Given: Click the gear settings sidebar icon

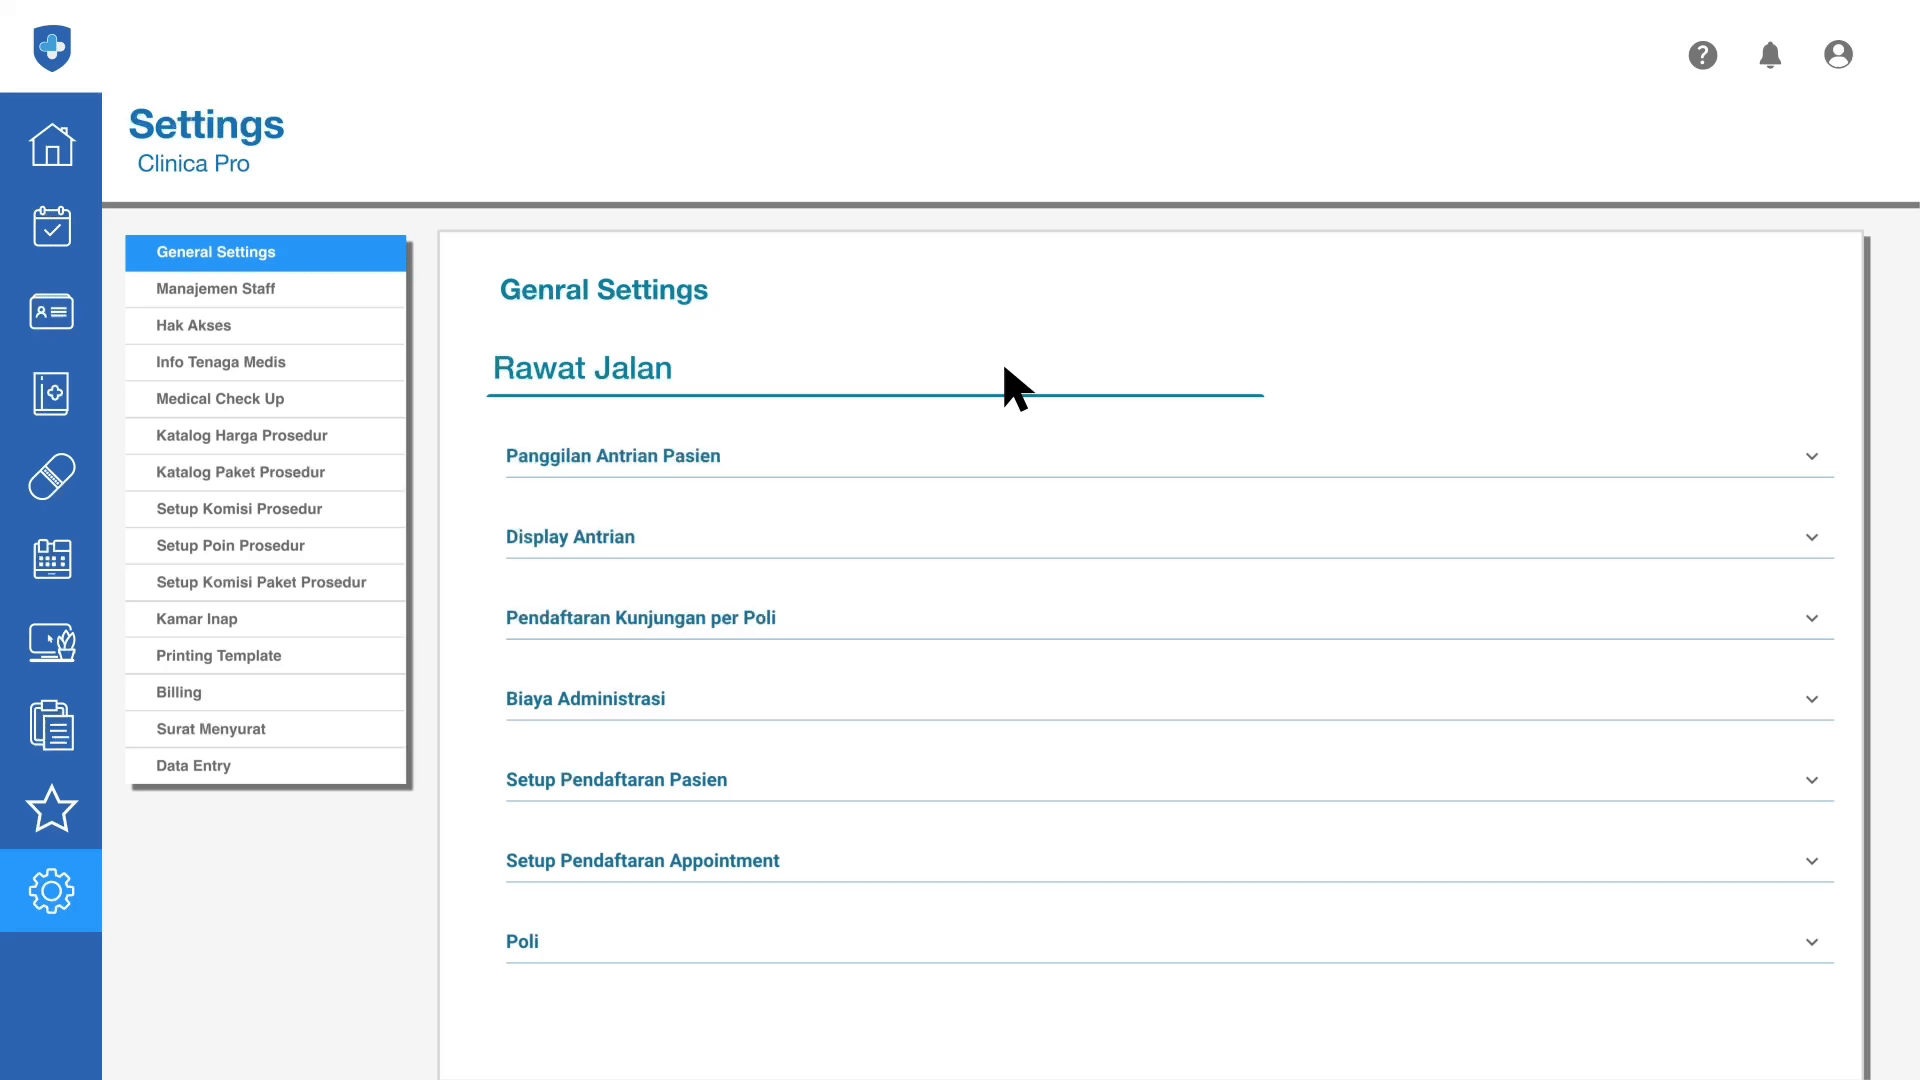Looking at the screenshot, I should click(x=51, y=891).
